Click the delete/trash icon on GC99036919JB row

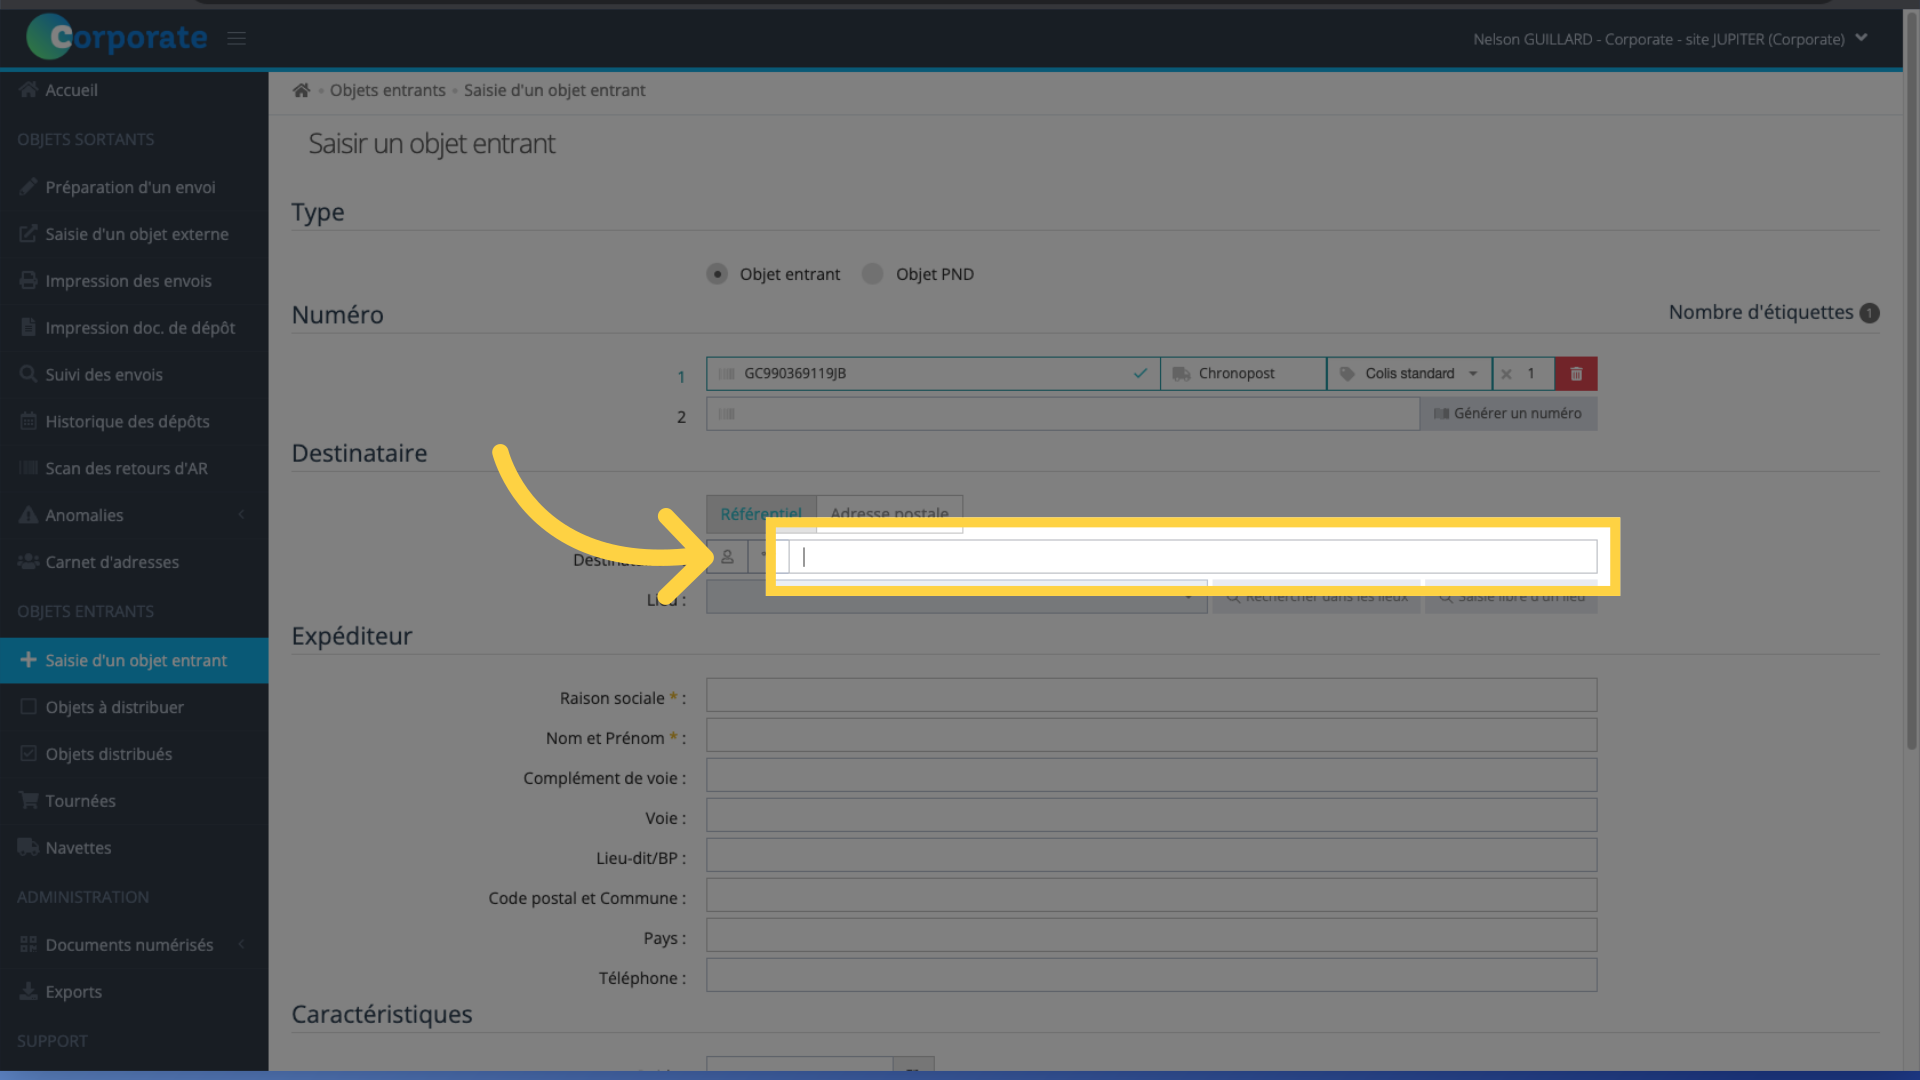tap(1576, 373)
